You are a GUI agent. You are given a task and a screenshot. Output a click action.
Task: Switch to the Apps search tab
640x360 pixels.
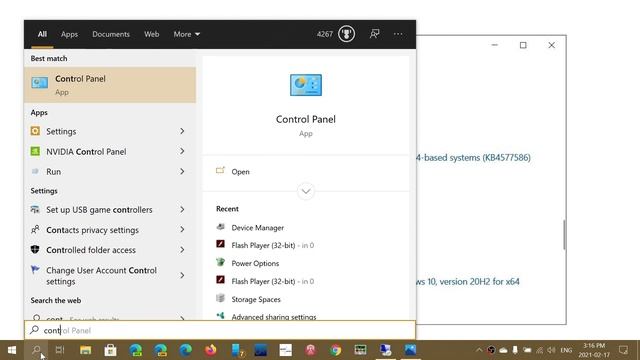pos(69,34)
